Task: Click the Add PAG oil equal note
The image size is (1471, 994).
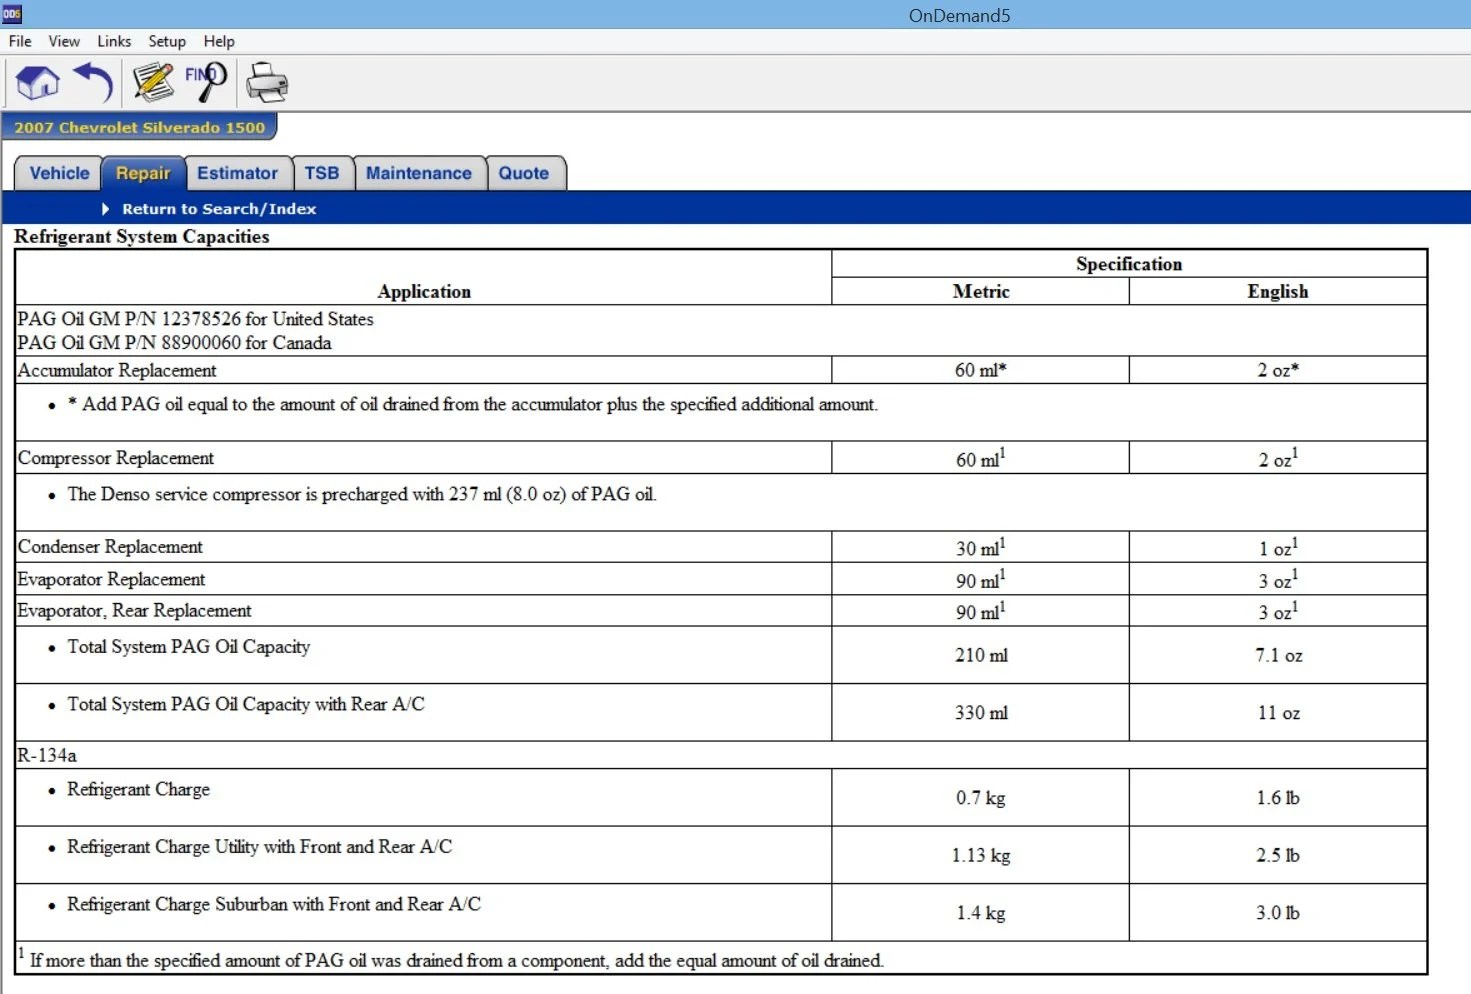Action: (x=472, y=404)
